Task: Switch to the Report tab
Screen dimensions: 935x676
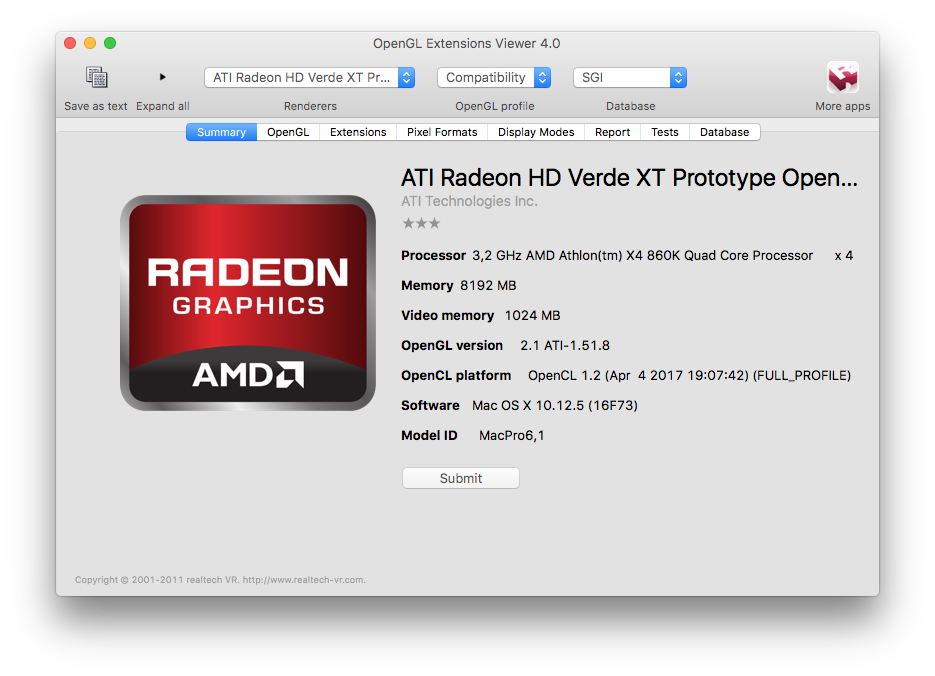Action: [612, 132]
